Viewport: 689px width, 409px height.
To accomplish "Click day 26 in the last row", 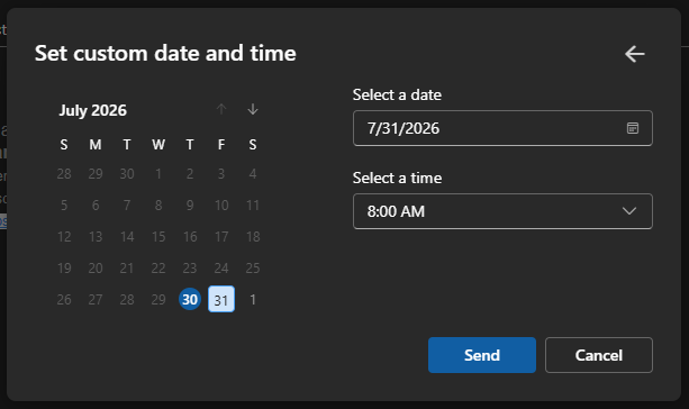I will (x=64, y=300).
